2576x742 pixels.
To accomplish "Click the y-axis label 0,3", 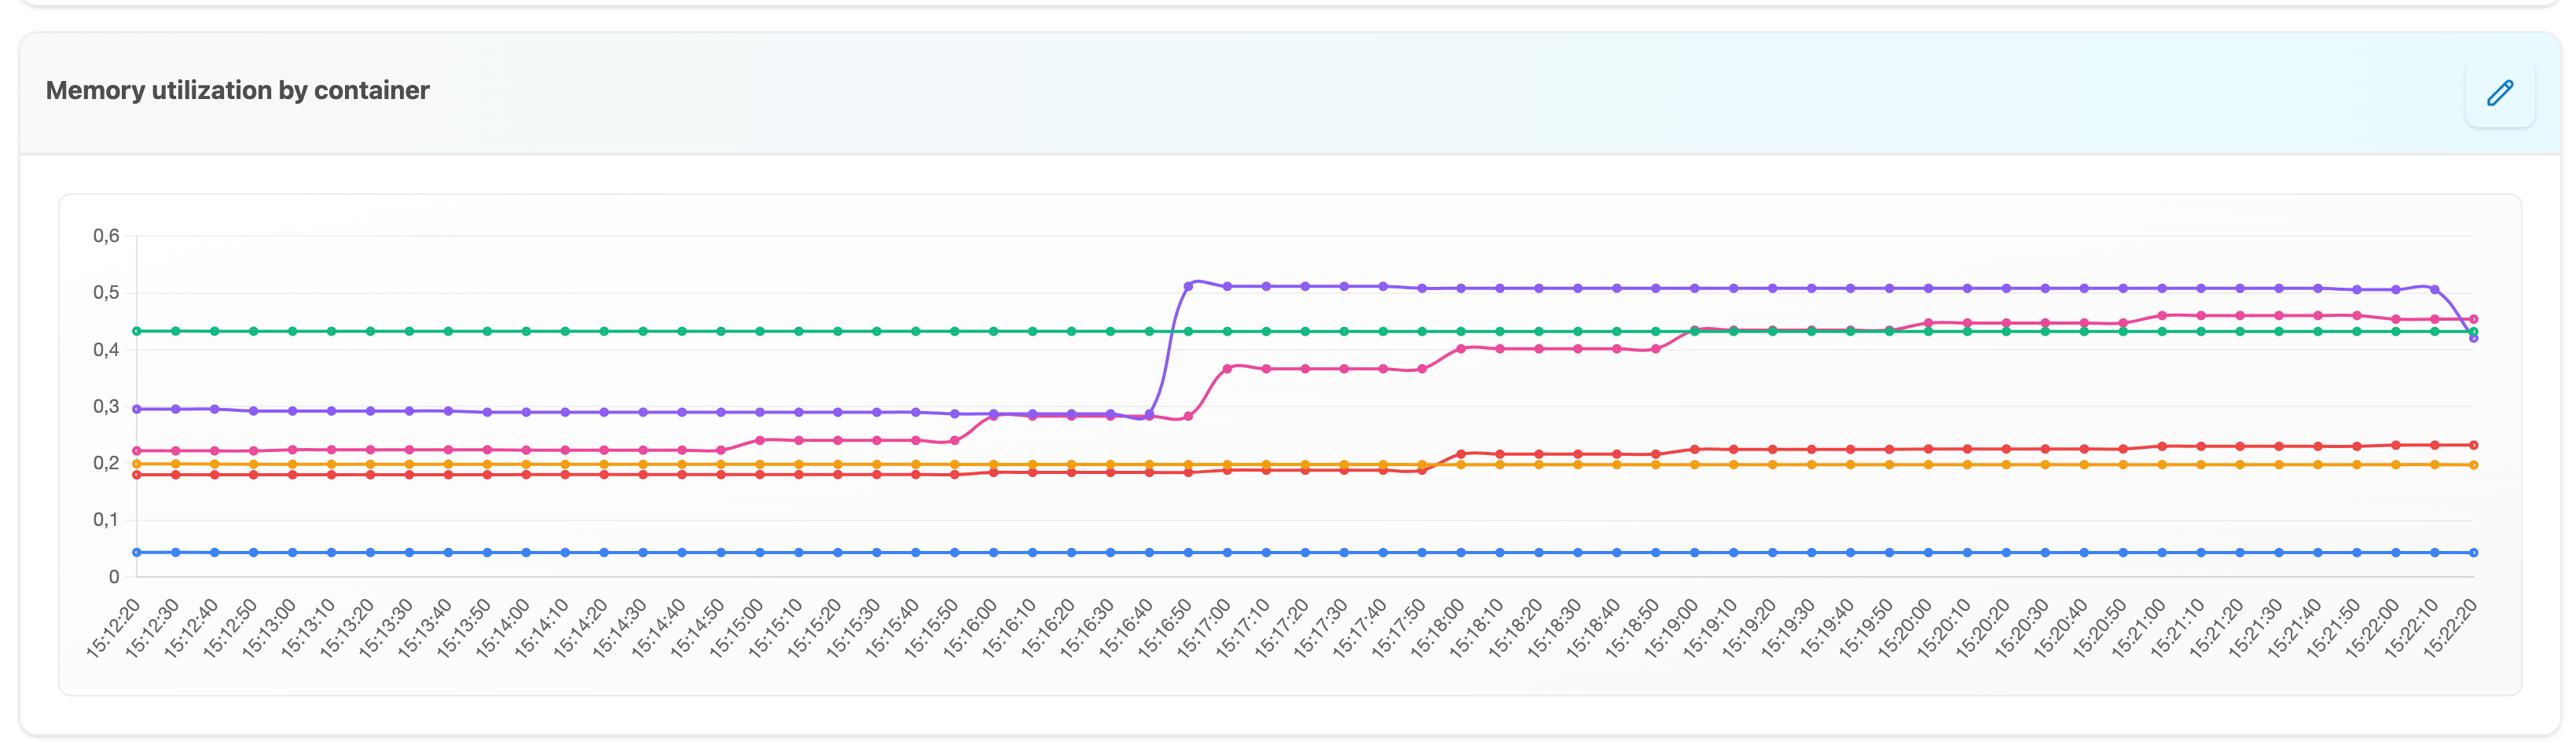I will coord(106,406).
